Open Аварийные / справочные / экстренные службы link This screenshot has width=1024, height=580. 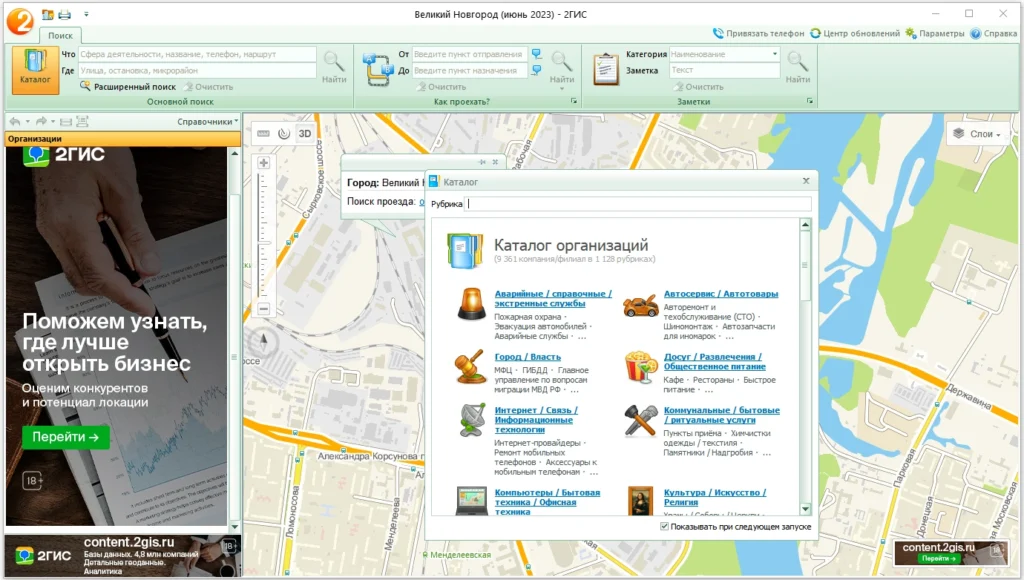[x=552, y=298]
